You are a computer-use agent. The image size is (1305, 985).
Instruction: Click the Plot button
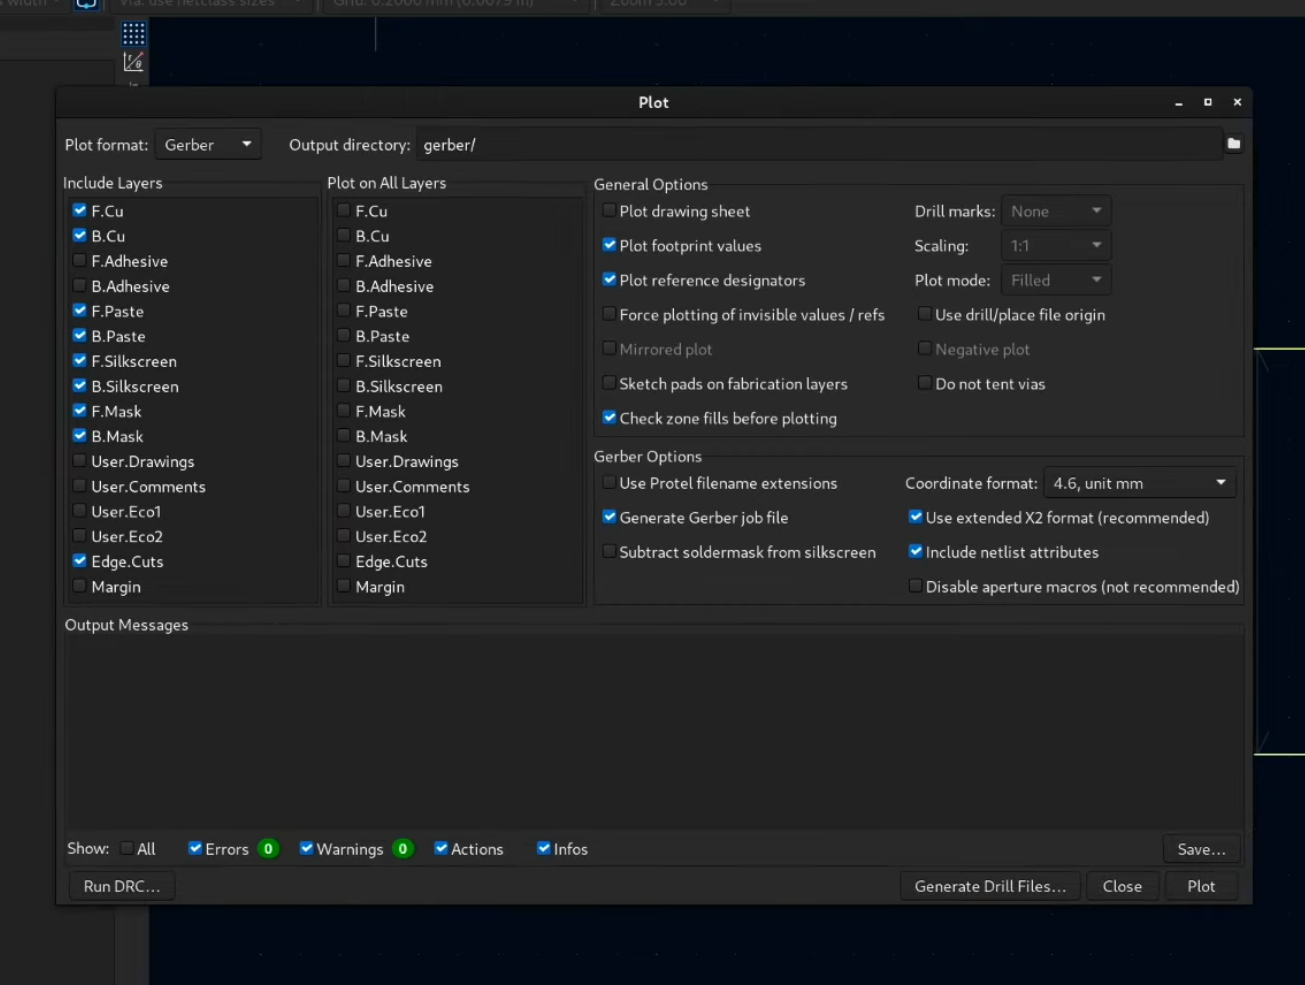click(x=1201, y=886)
